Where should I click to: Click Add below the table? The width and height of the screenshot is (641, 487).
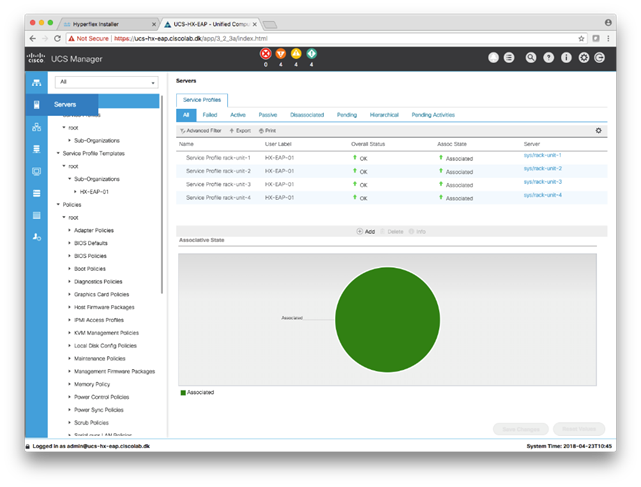[x=365, y=231]
